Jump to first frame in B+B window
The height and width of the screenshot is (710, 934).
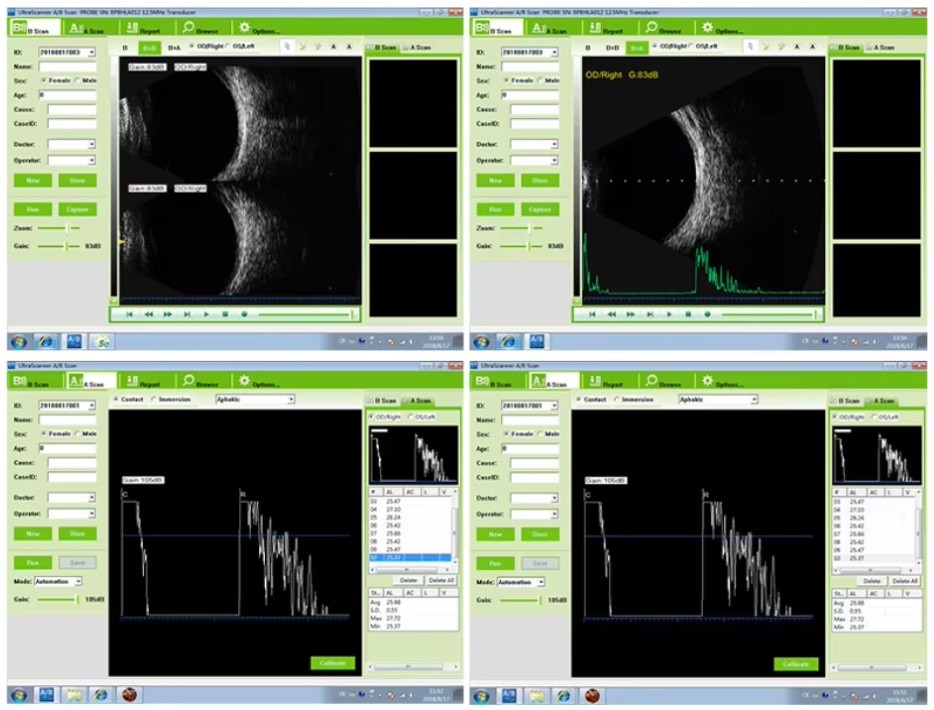129,314
